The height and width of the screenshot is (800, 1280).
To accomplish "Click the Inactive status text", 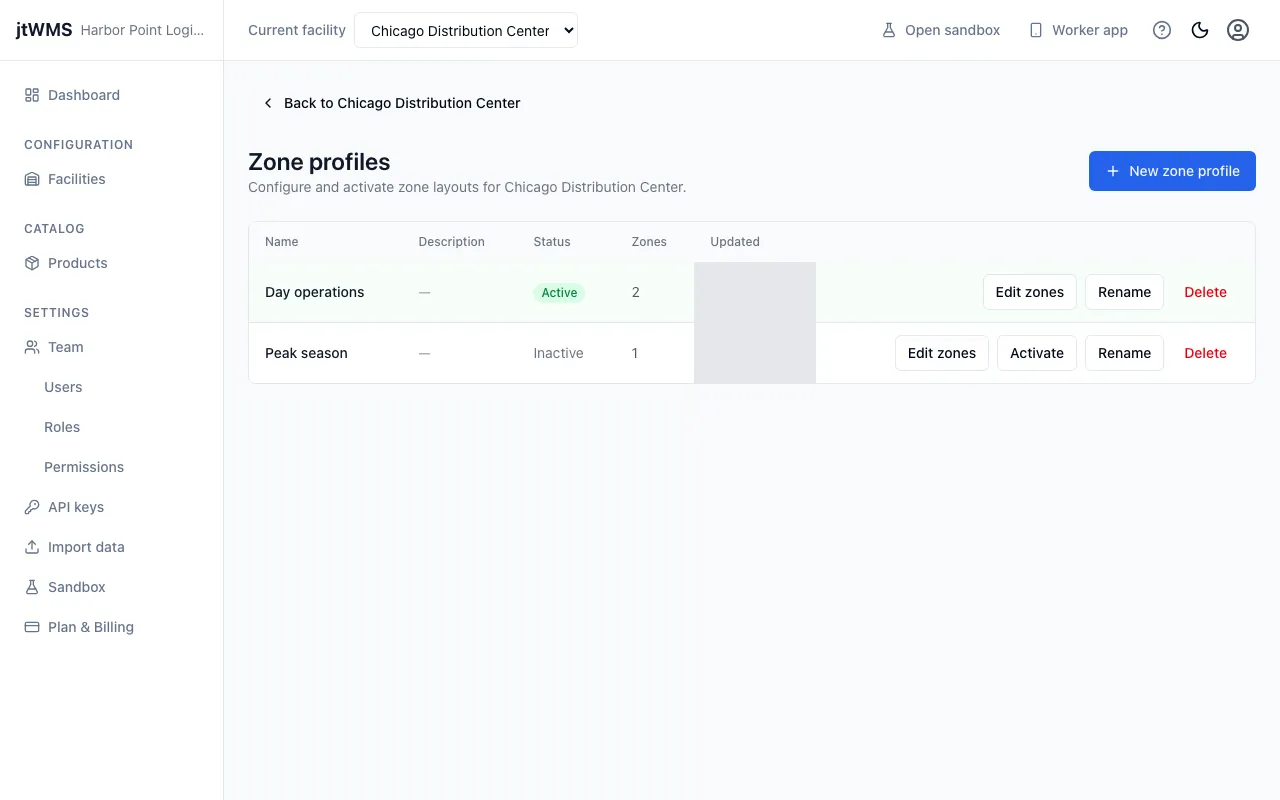I will click(x=558, y=353).
